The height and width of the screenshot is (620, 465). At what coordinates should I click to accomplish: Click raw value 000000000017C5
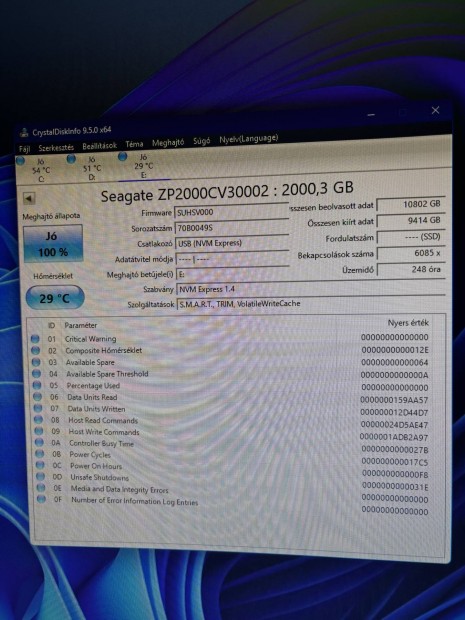coord(395,462)
